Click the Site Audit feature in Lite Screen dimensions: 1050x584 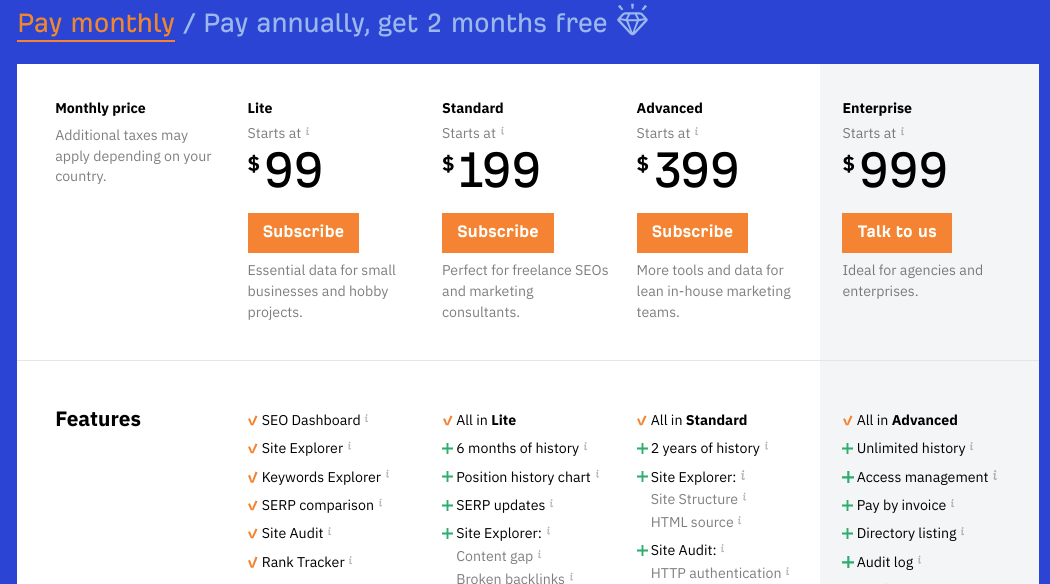[x=292, y=533]
